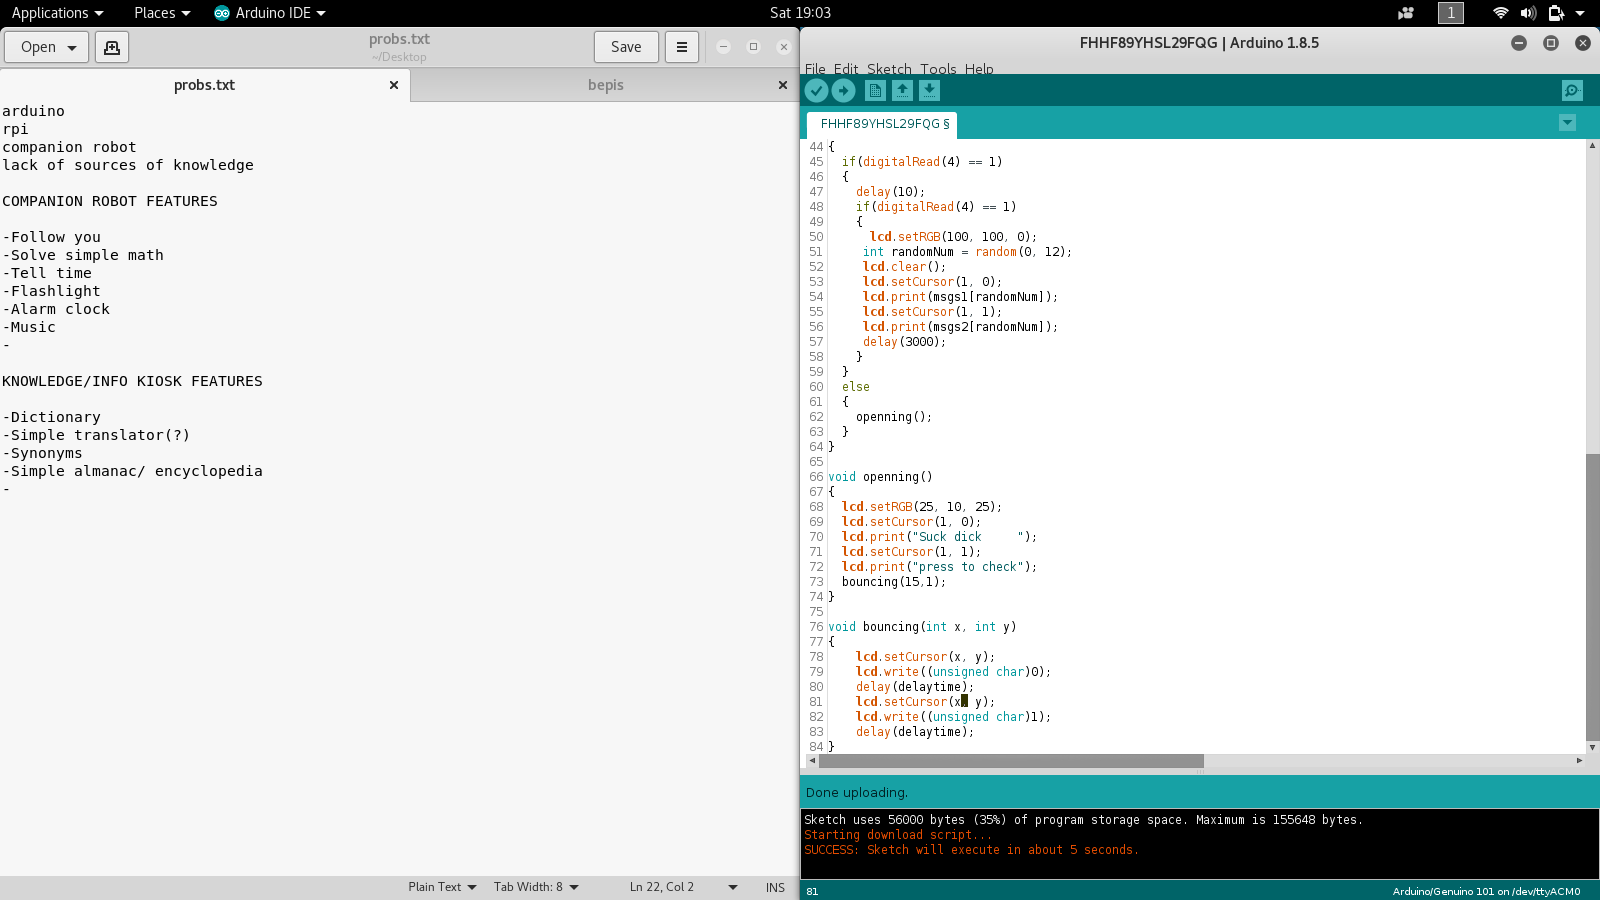Screen dimensions: 1600x900
Task: Click the workspace indicator showing 1
Action: 1451,13
